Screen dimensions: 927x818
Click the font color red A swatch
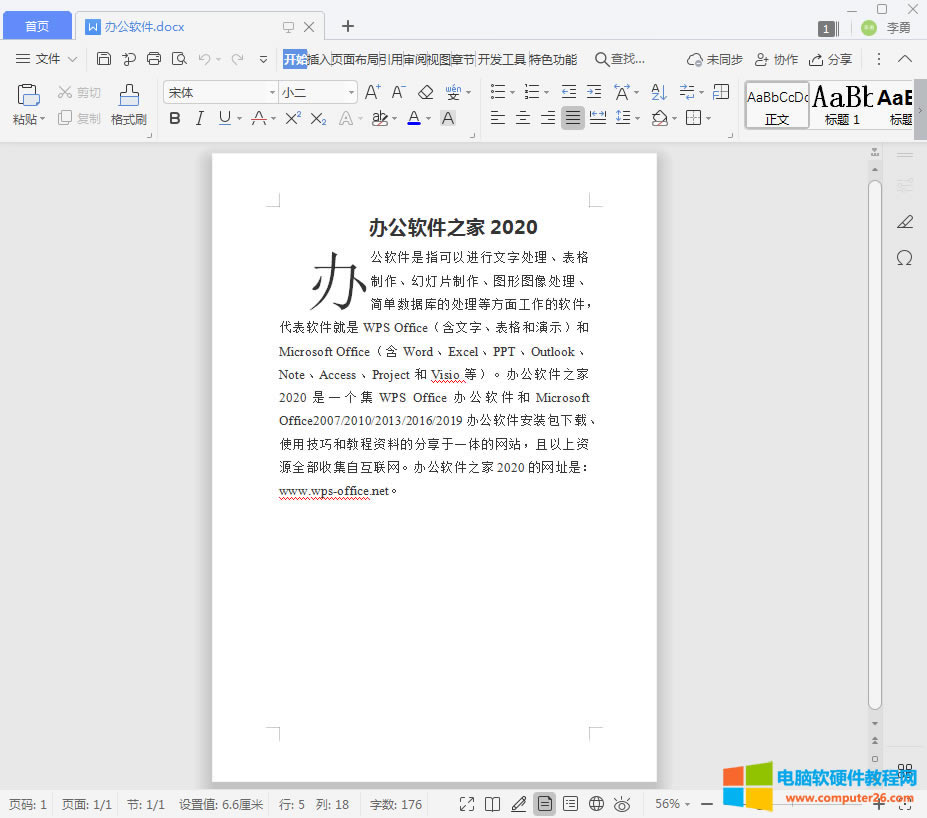414,118
